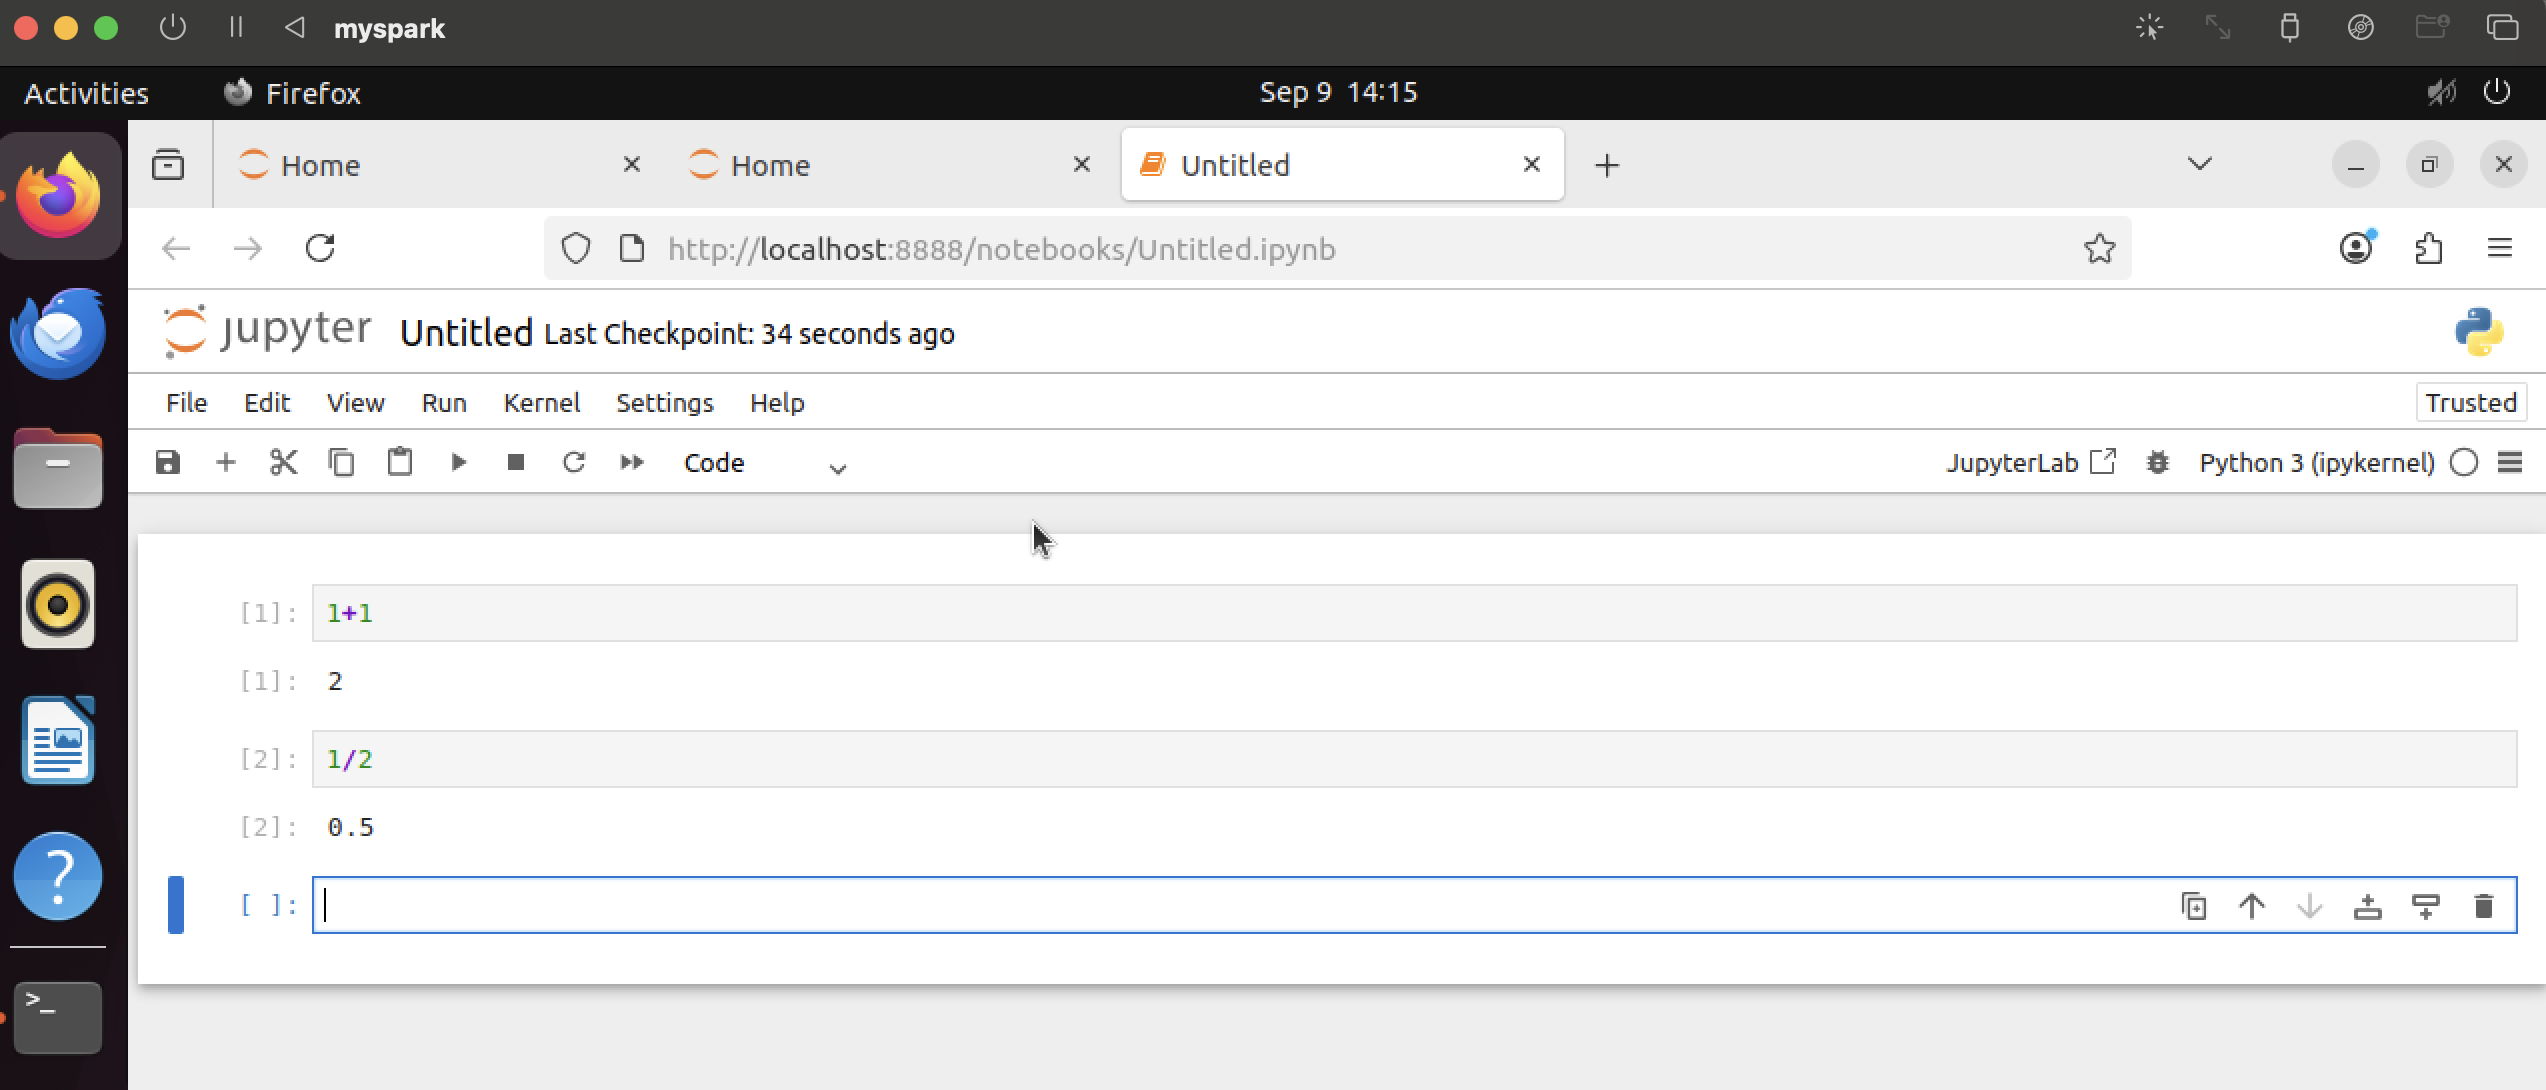Paste a cell from the clipboard
Screen dimensions: 2546x1090
click(x=400, y=462)
